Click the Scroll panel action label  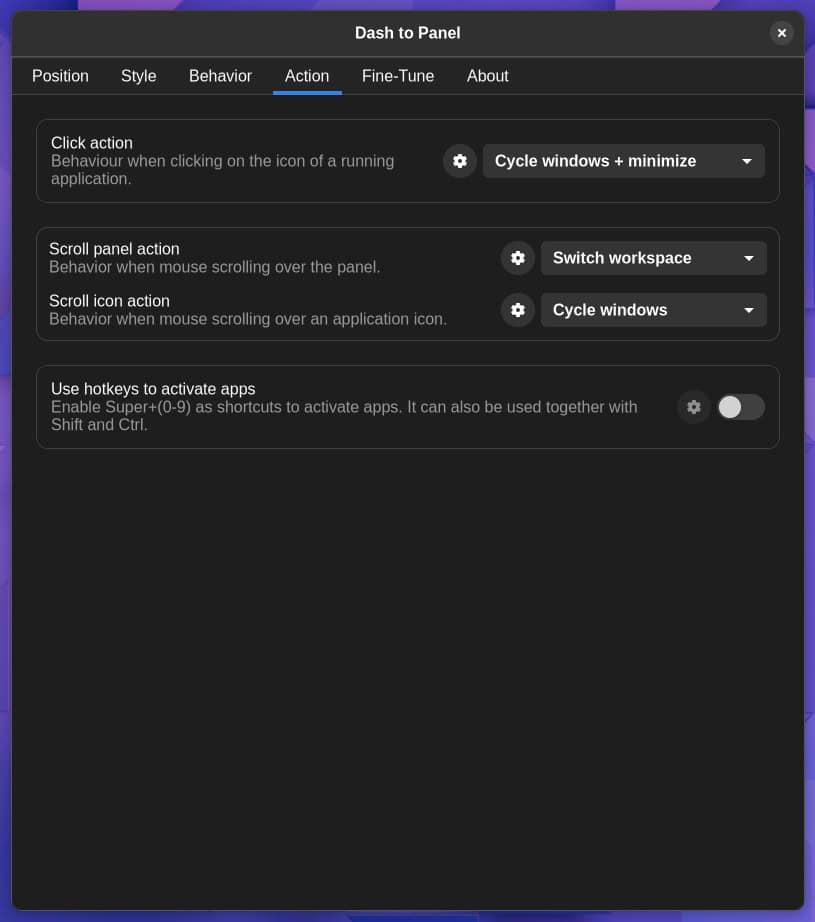pyautogui.click(x=114, y=249)
